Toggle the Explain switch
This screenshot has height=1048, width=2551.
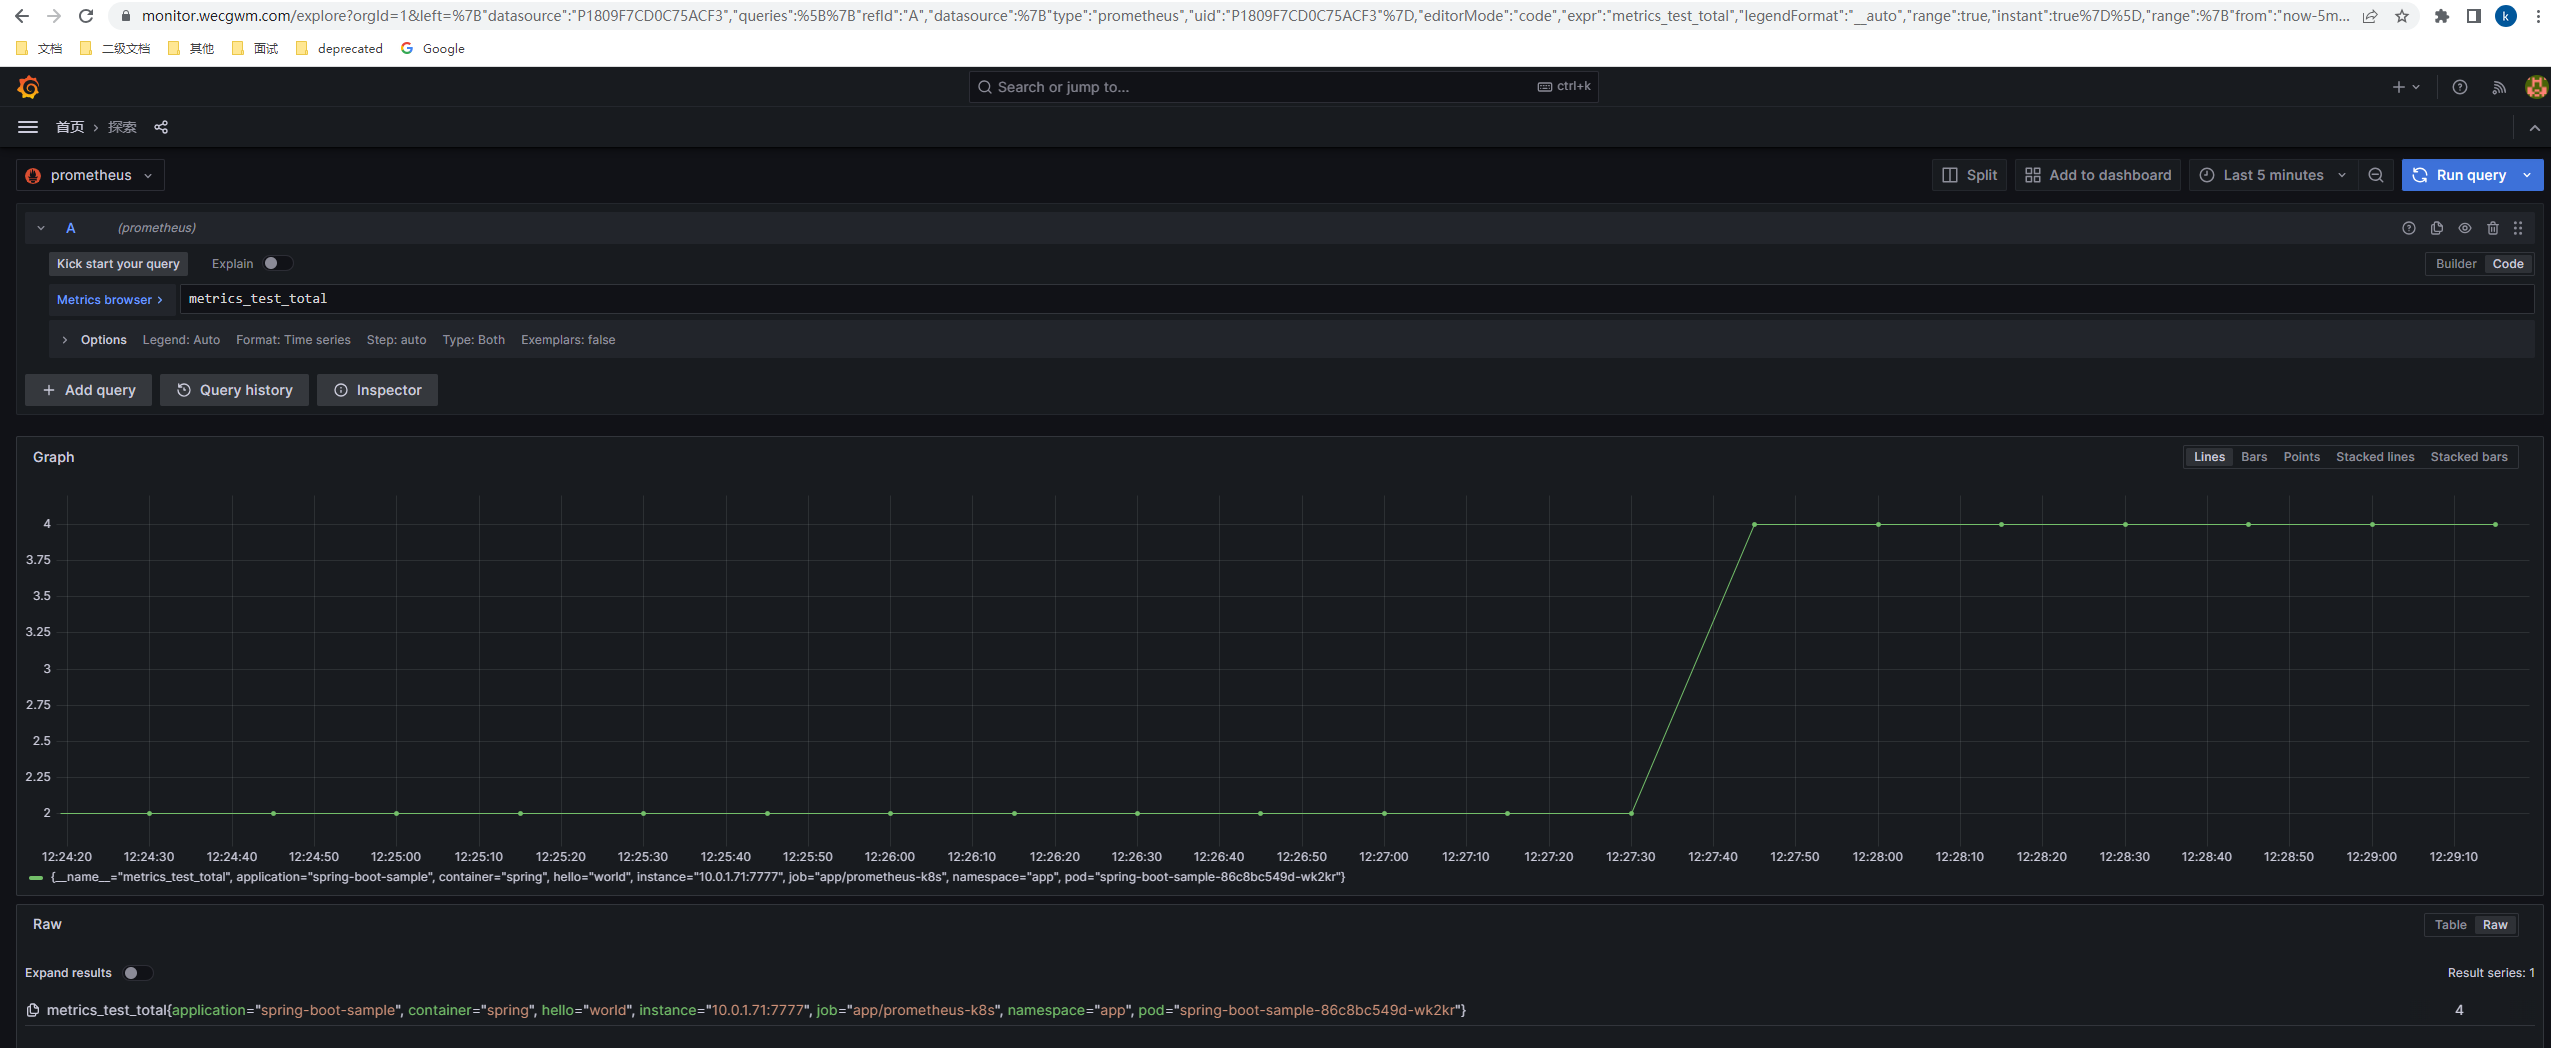pos(278,263)
